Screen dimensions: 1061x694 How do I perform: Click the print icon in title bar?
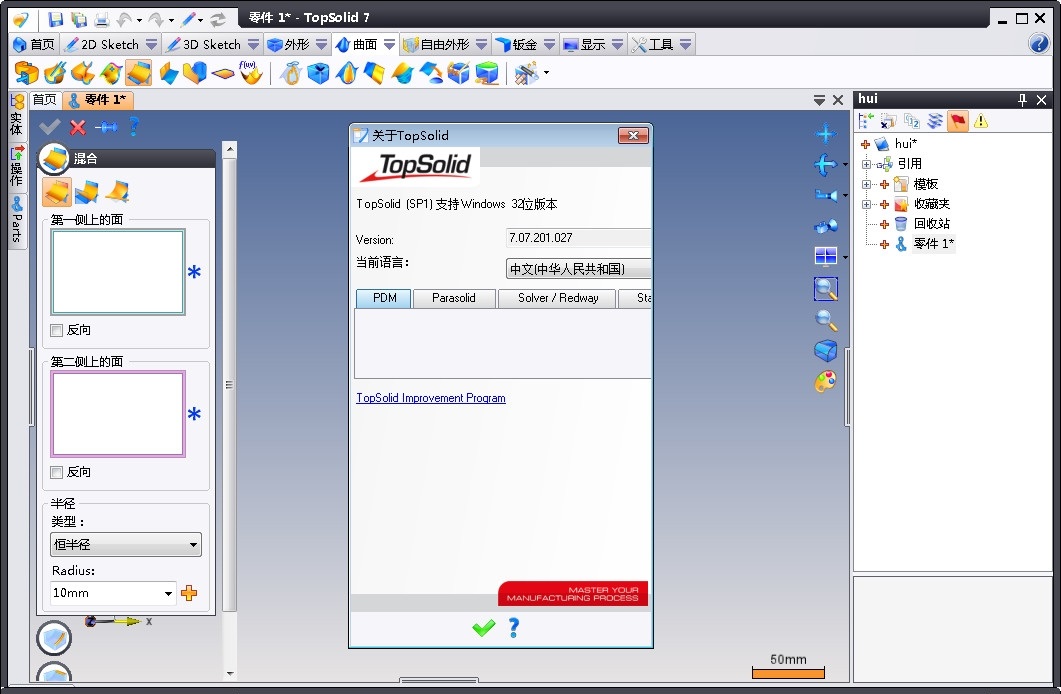[101, 19]
